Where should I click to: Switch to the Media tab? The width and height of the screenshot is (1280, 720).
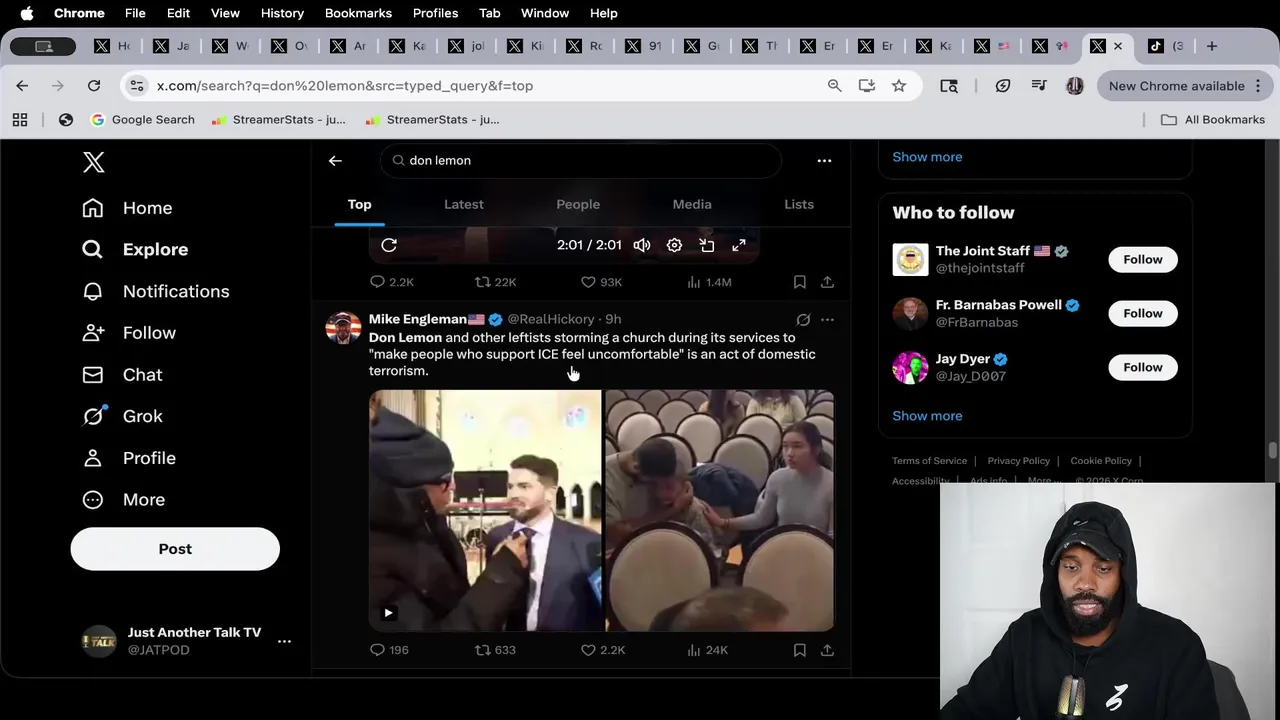(692, 204)
